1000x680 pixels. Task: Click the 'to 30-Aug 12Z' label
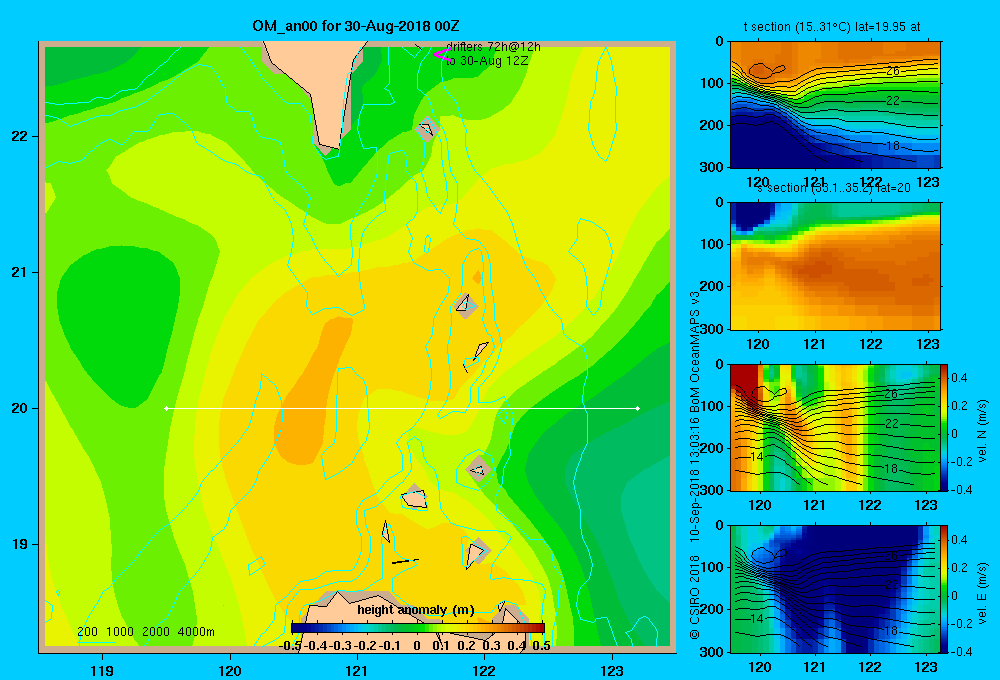(487, 61)
